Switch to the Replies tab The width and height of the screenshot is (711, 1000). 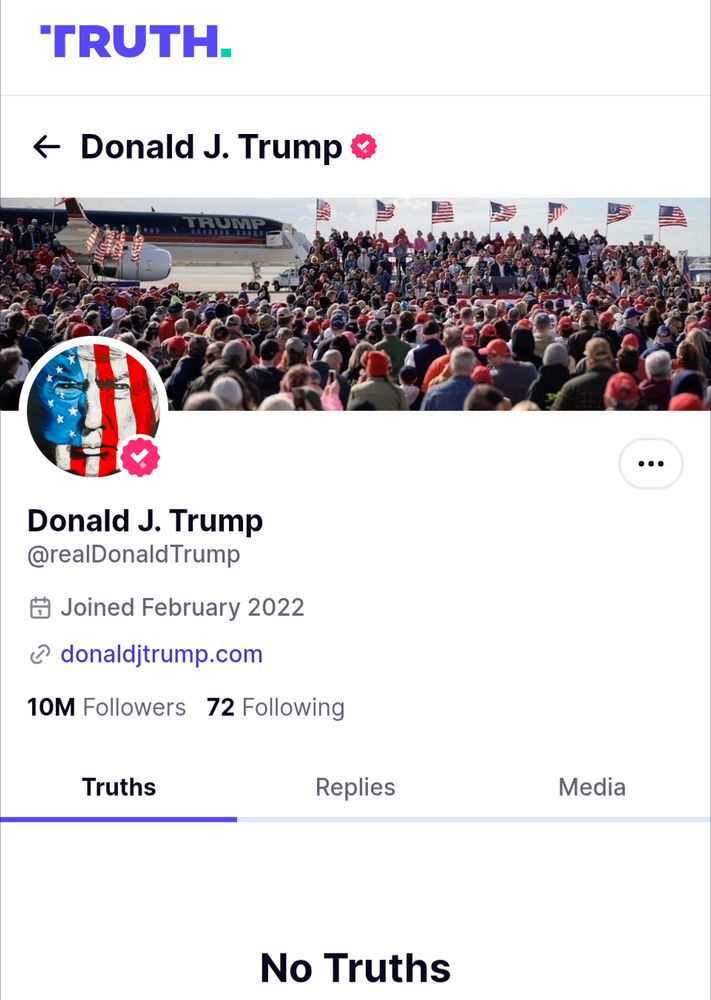(355, 788)
